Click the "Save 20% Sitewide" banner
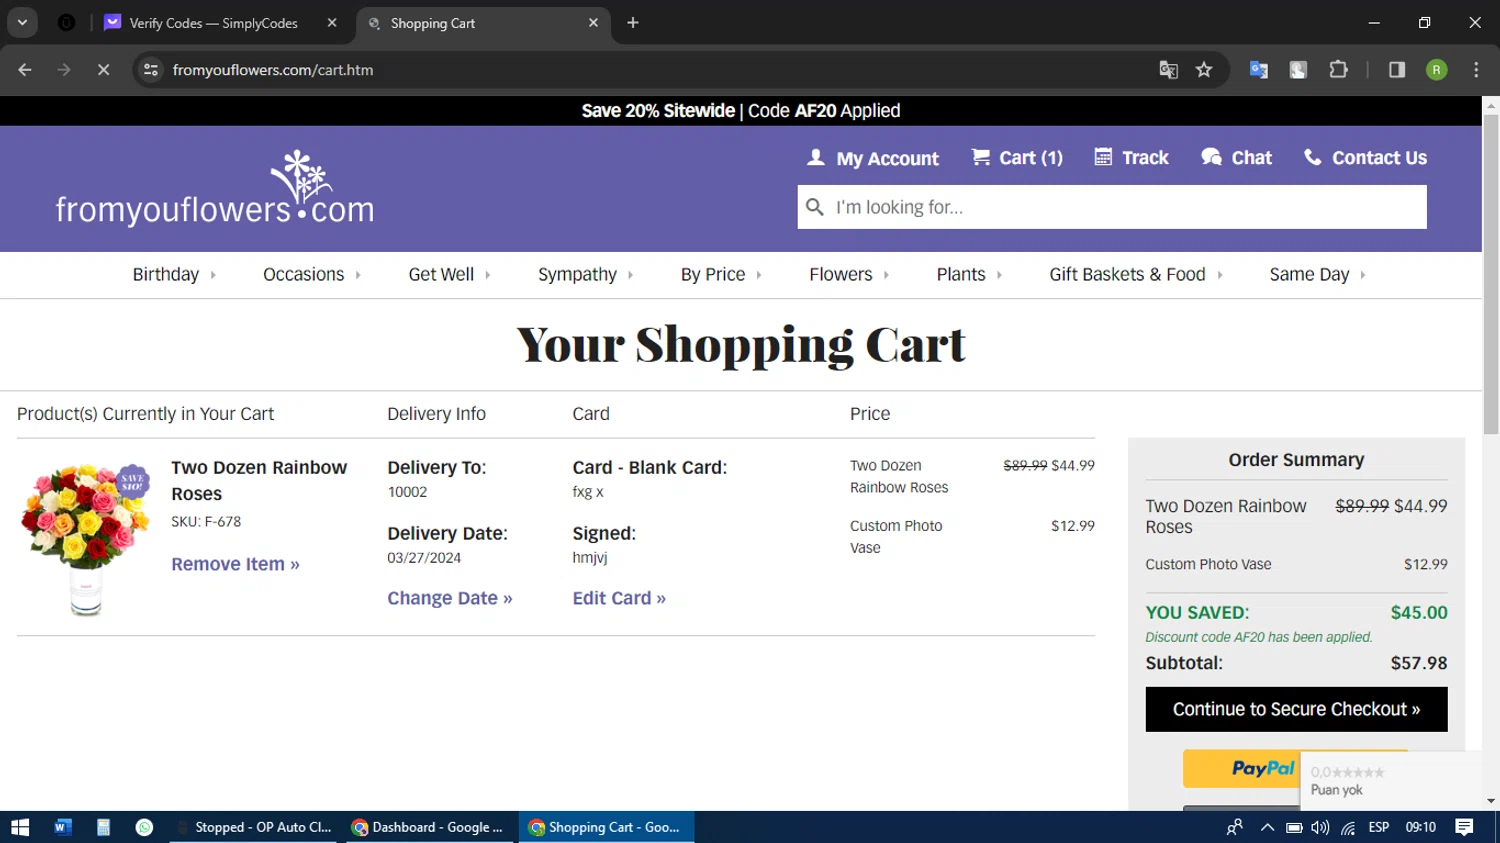The image size is (1500, 843). [741, 111]
